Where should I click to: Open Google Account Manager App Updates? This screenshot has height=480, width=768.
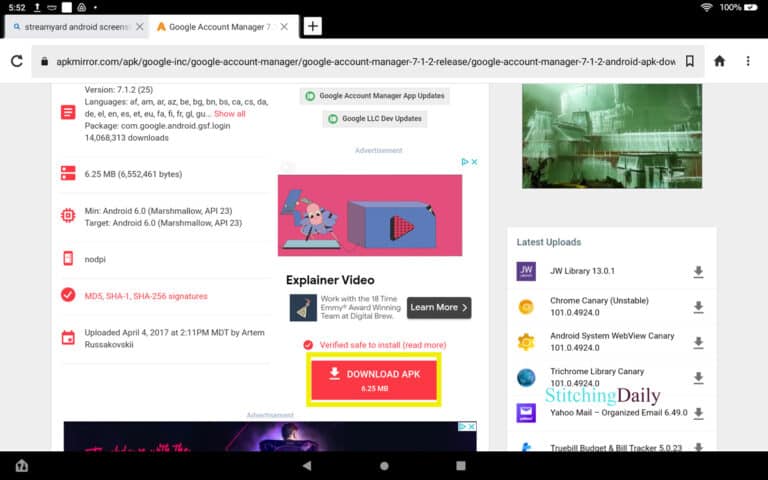(375, 96)
